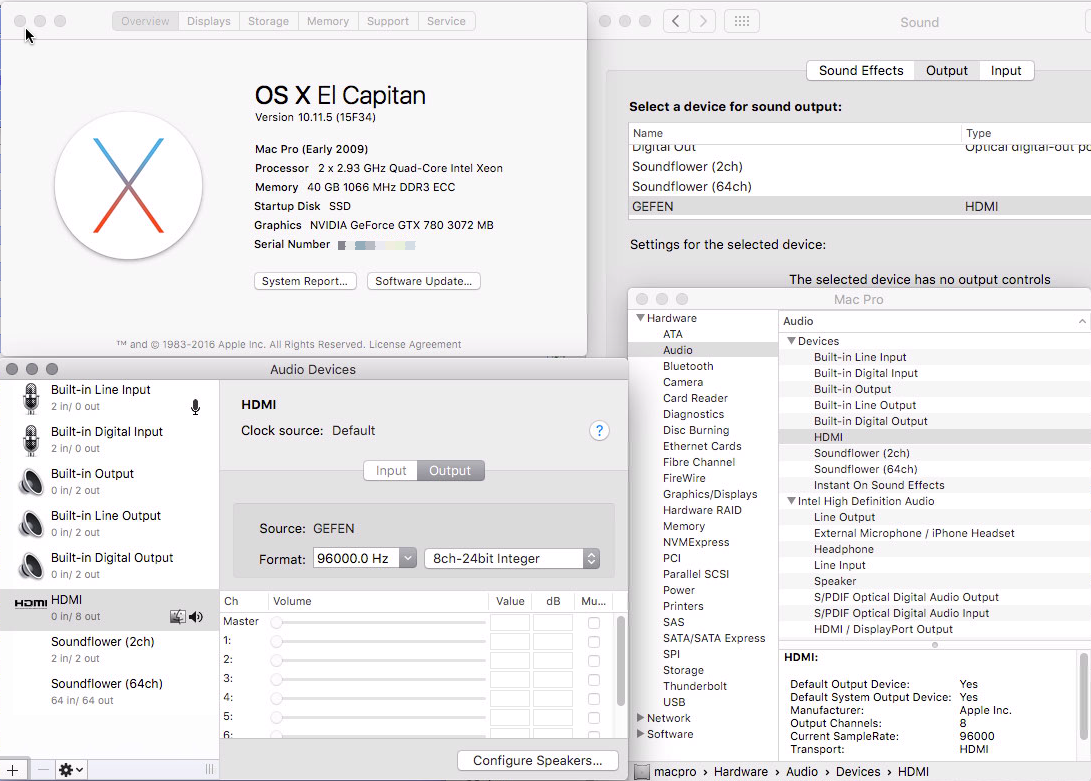Expand the Software section in Mac Pro sidebar
Screen dimensions: 1091x781
coord(640,734)
